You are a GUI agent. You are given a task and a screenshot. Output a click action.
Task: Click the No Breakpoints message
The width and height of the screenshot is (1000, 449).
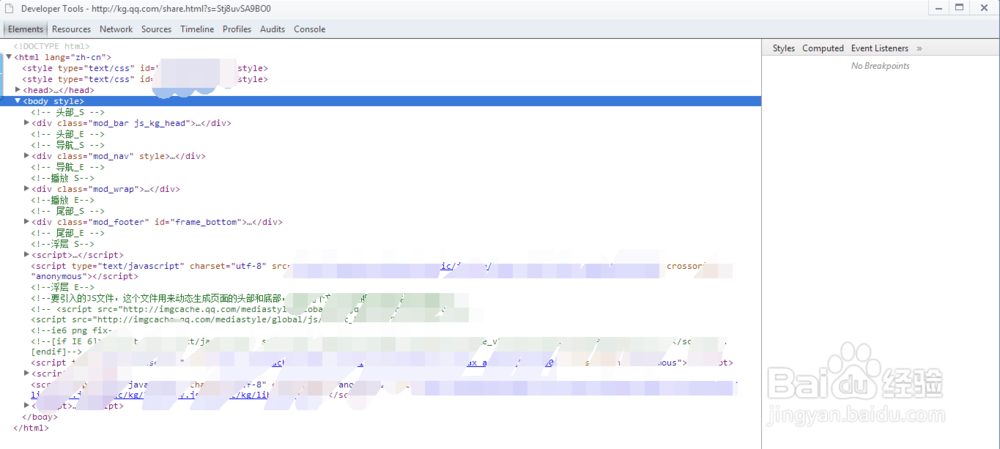[880, 66]
